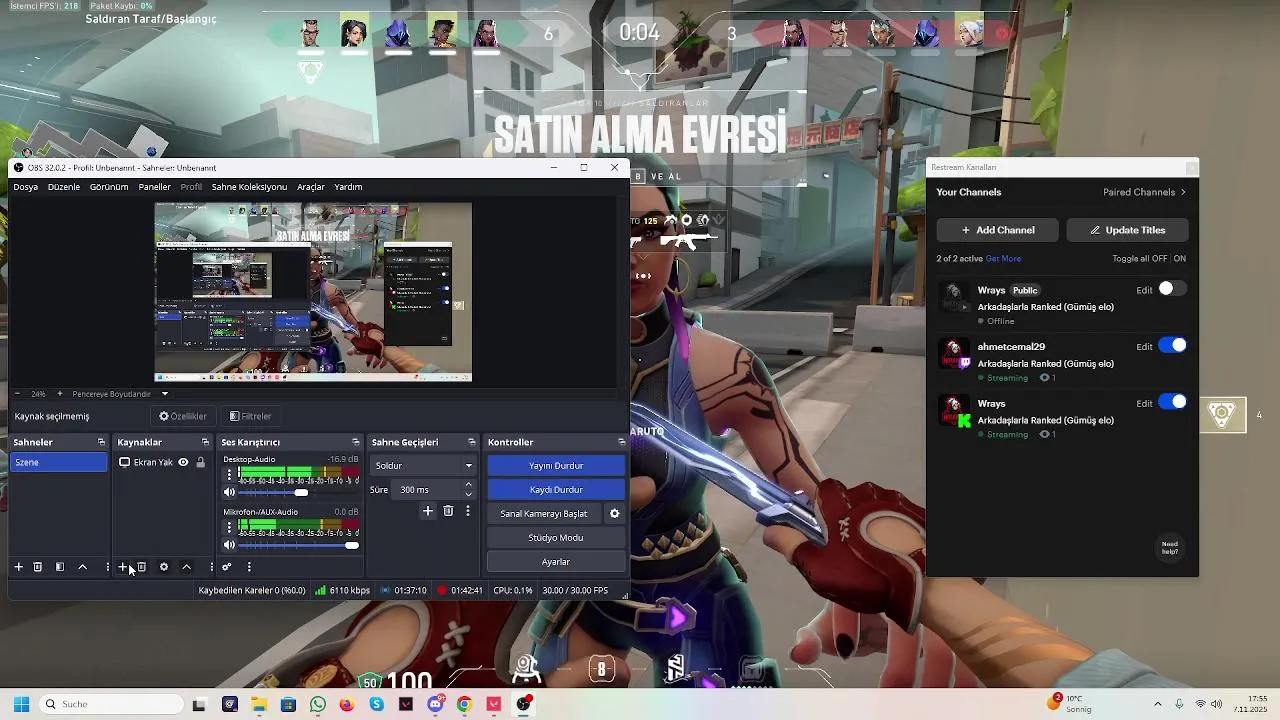Open Pencereye Boyutlandır scaling dropdown
Viewport: 1280px width, 720px height.
120,394
